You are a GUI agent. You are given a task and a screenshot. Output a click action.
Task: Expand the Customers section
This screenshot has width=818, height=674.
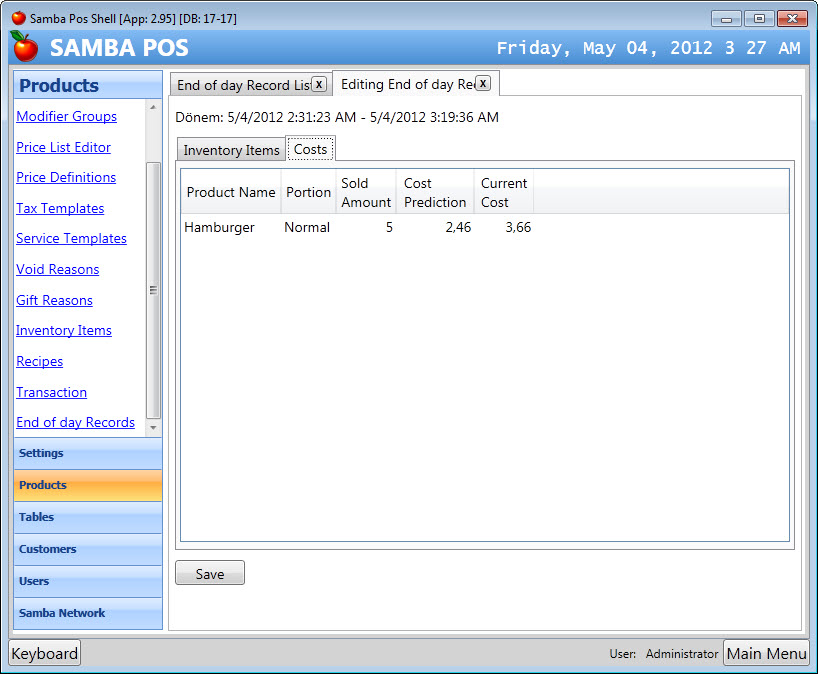tap(88, 549)
